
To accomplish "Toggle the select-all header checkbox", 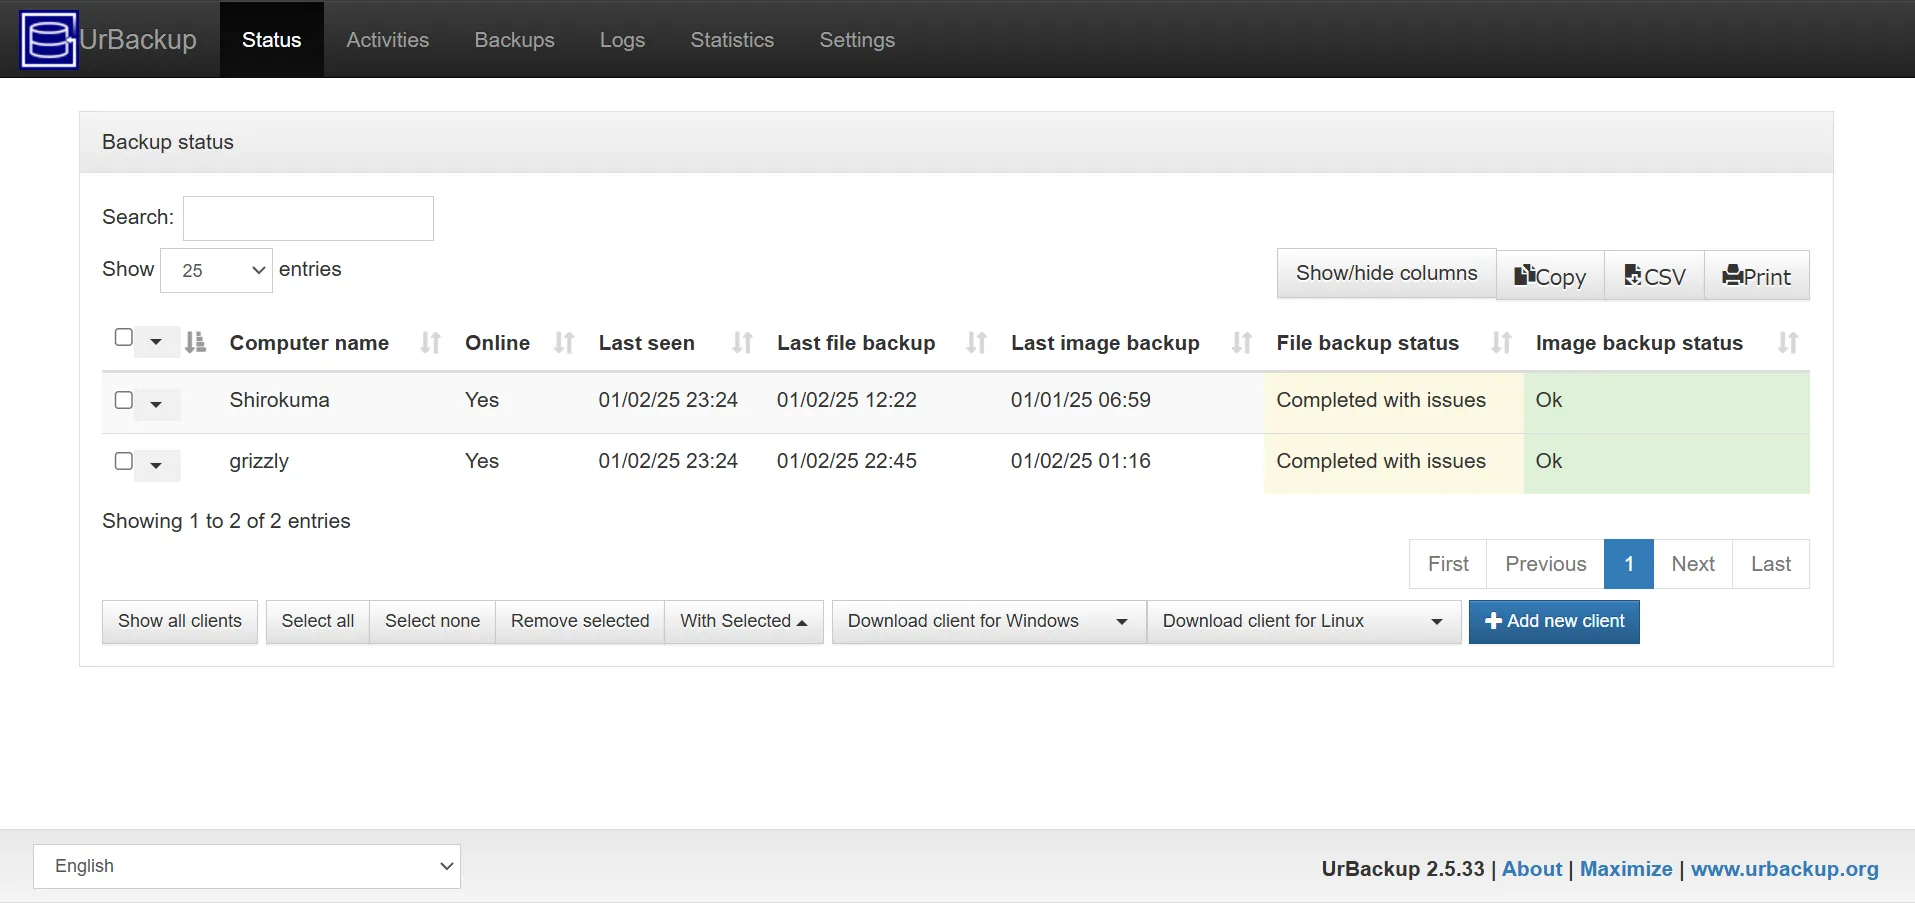I will pos(124,337).
